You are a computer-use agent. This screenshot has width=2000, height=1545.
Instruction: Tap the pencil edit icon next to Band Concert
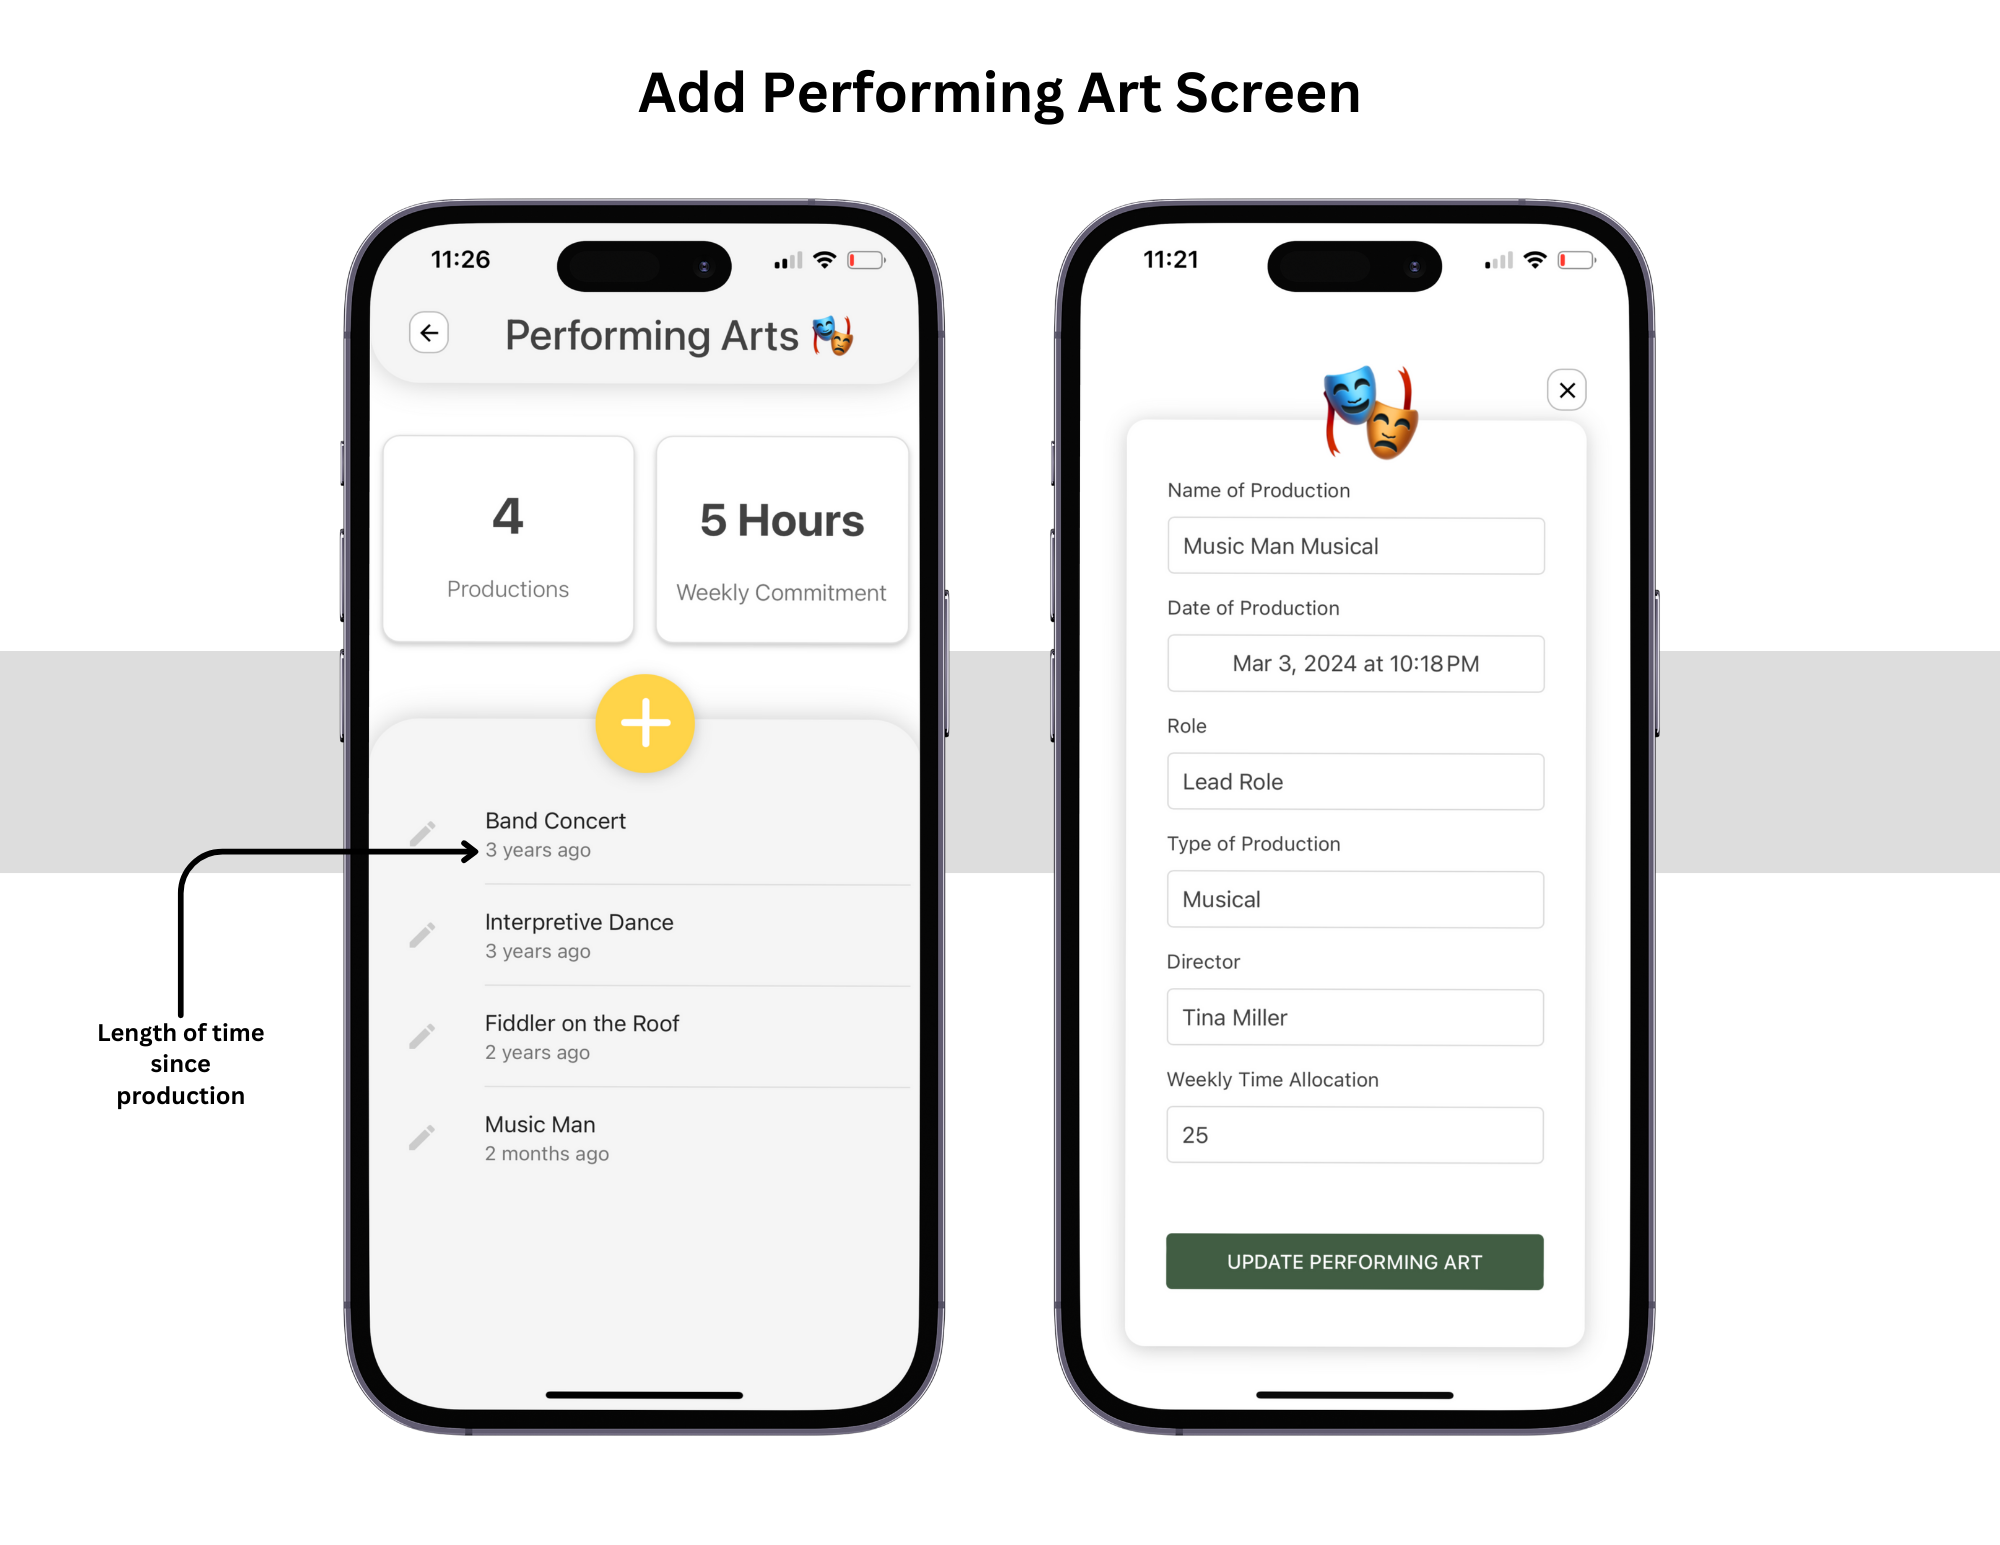coord(427,828)
